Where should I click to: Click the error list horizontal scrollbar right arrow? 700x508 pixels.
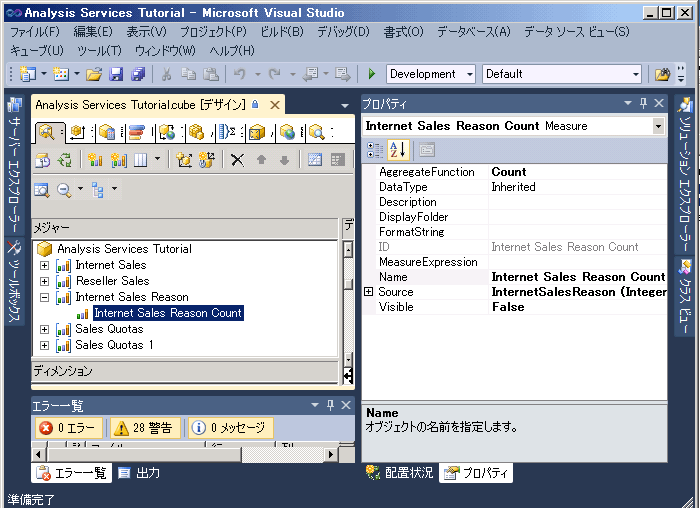[x=330, y=455]
